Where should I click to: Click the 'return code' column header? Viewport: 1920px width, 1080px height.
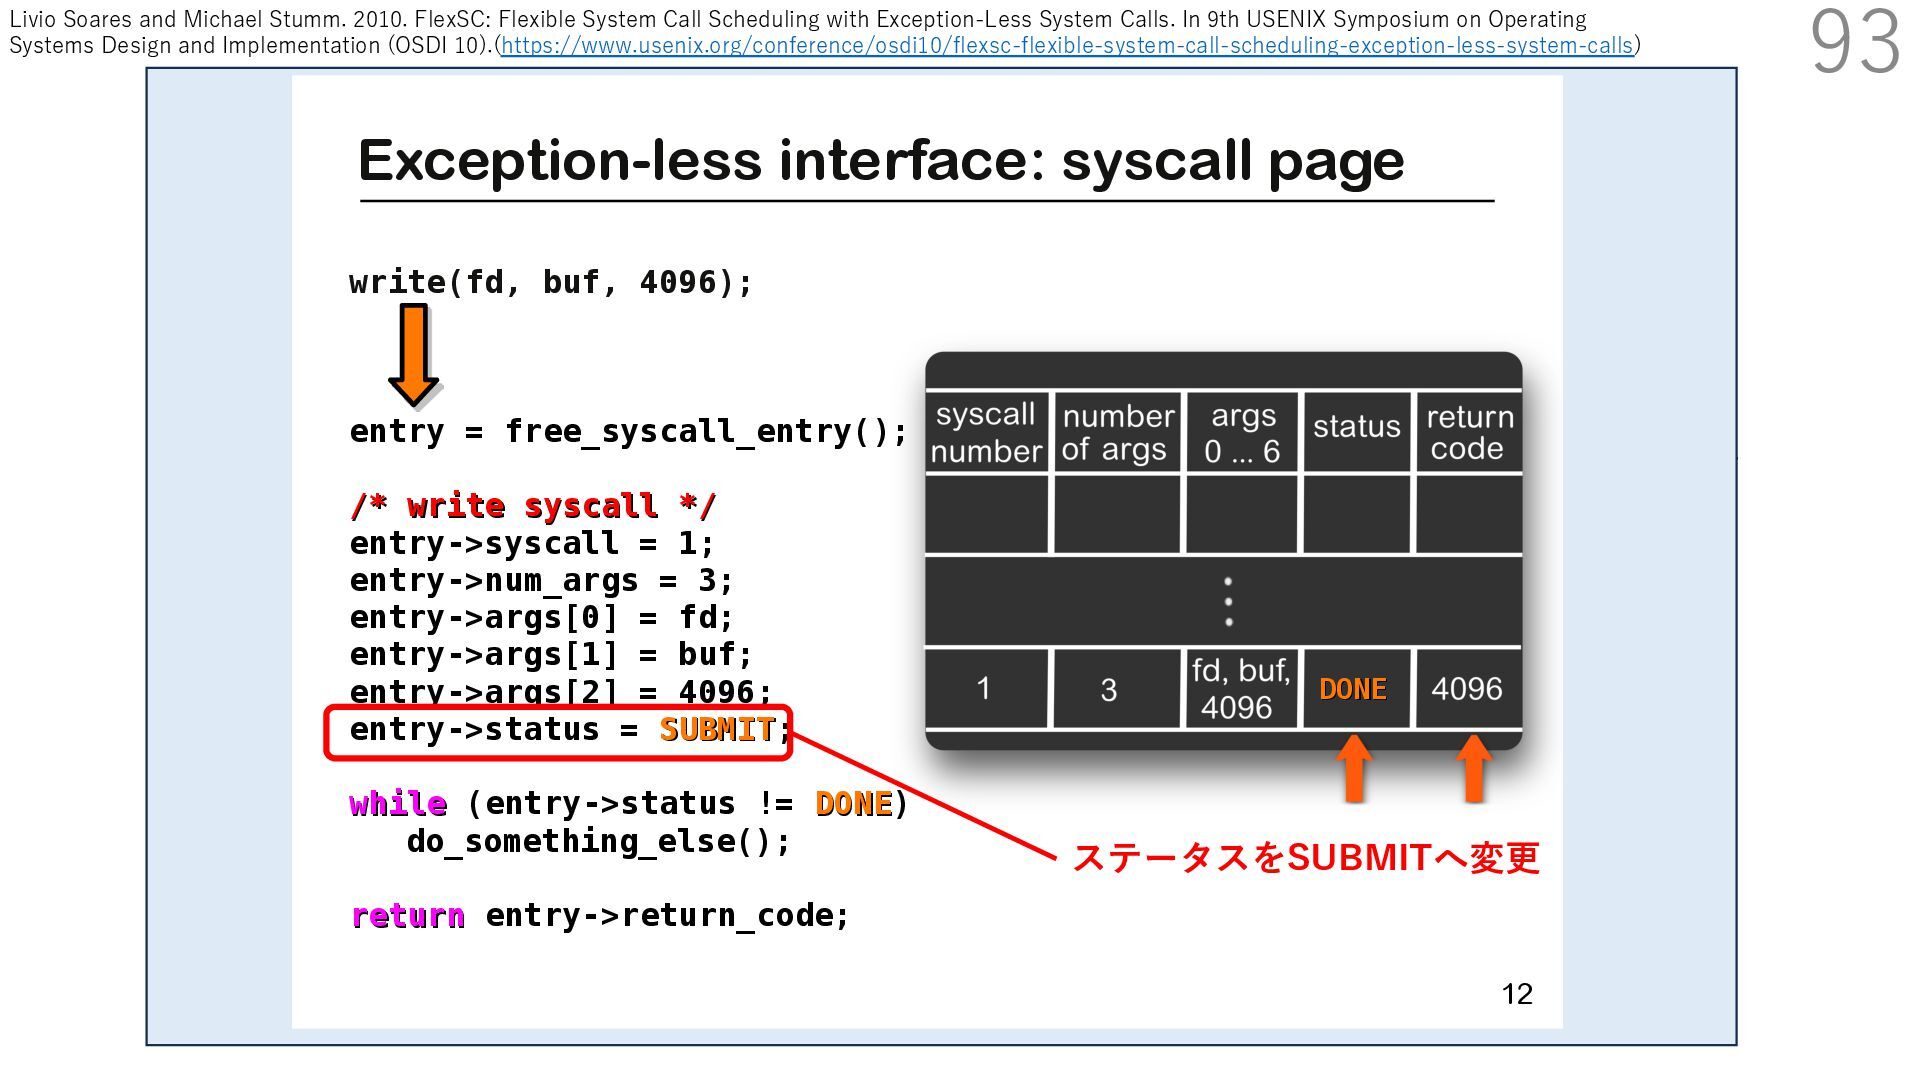(x=1468, y=432)
